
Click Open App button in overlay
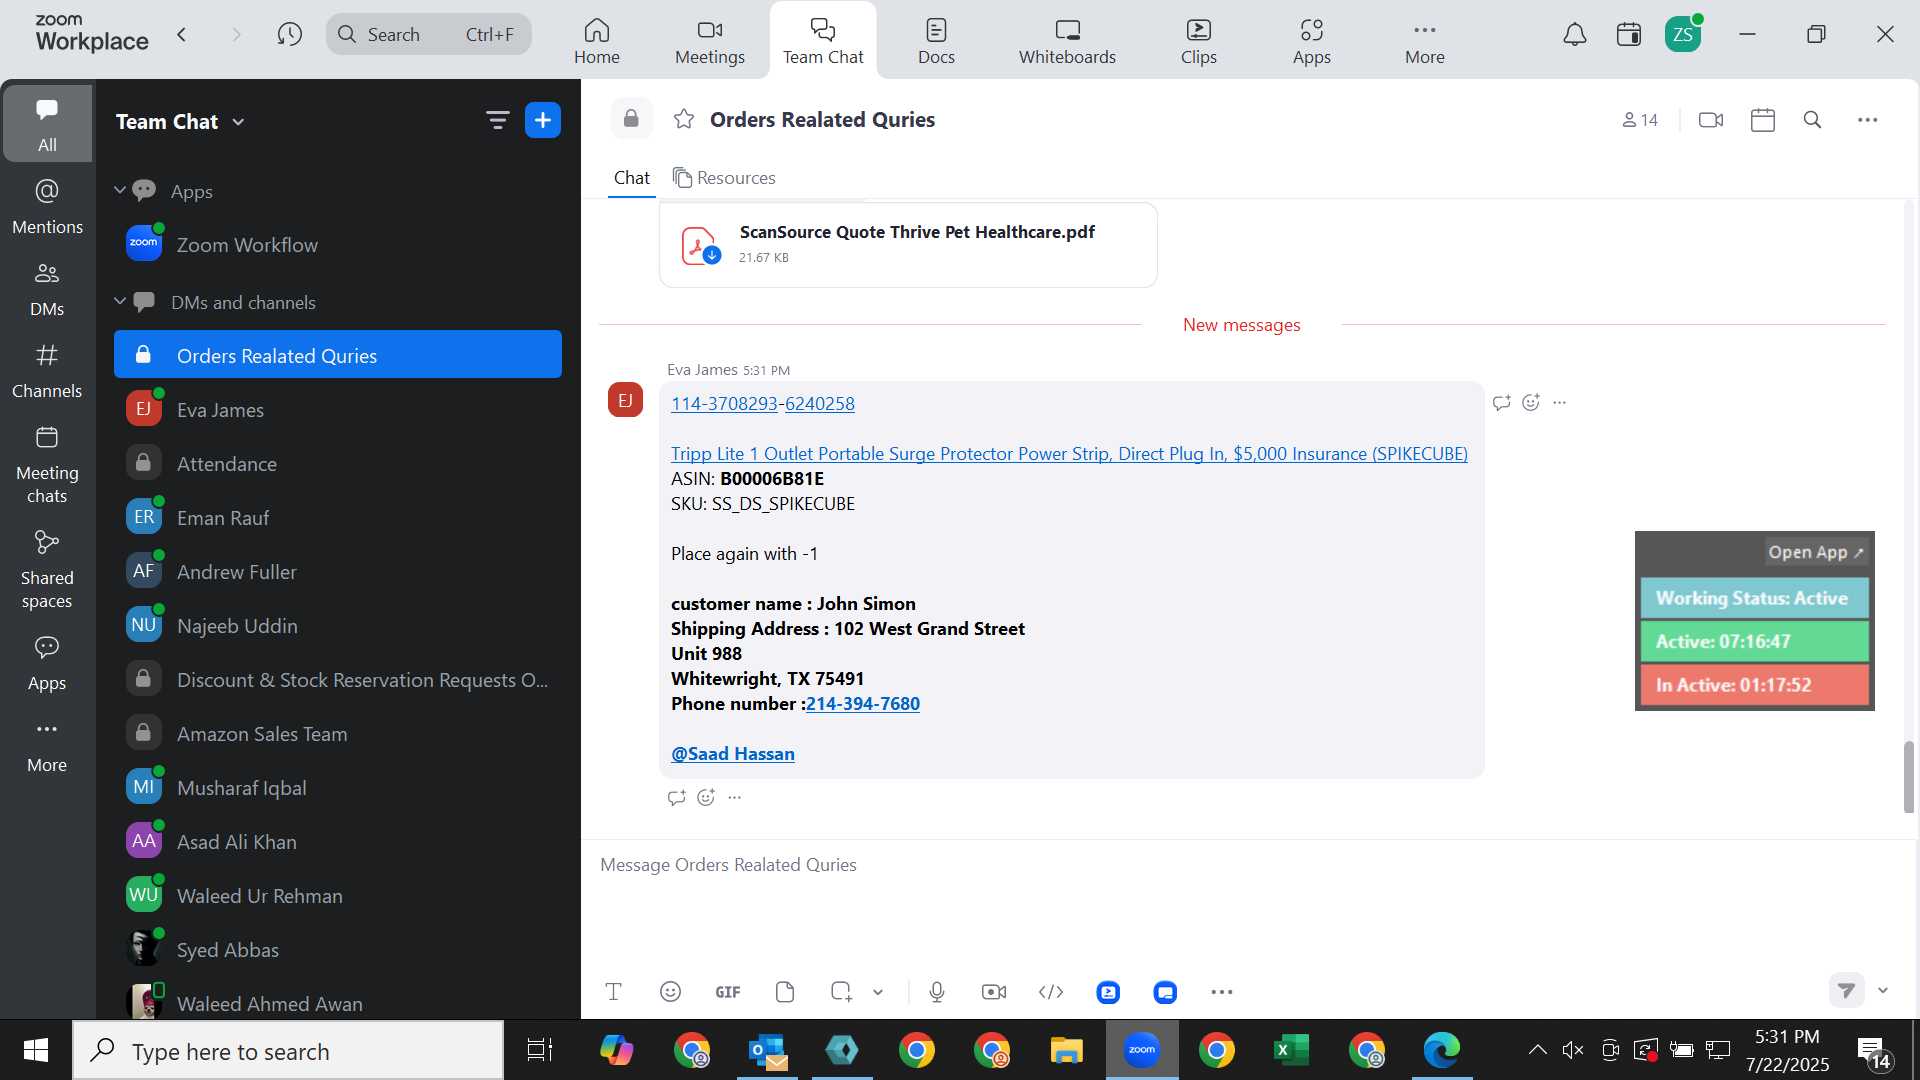(1816, 552)
